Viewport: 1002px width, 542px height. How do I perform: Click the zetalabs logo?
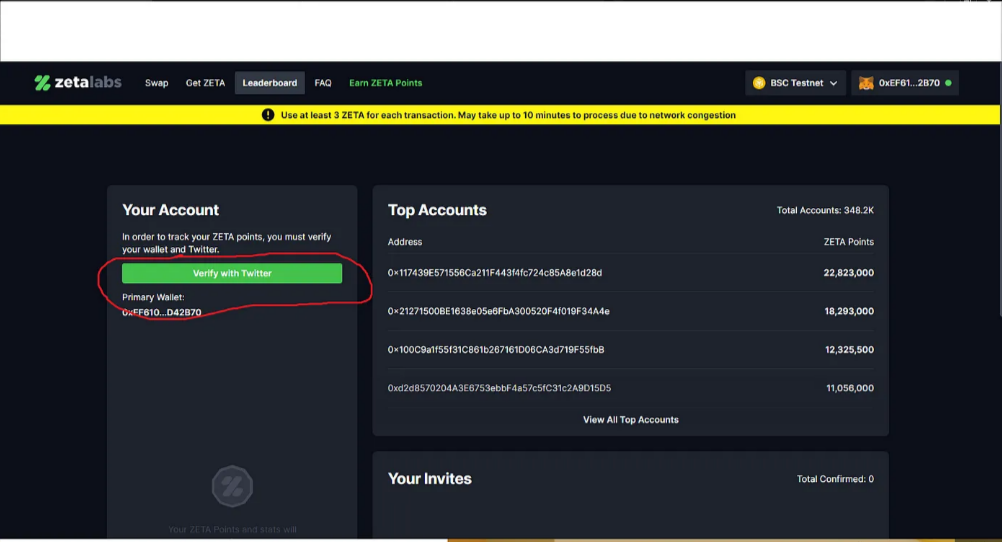tap(78, 82)
